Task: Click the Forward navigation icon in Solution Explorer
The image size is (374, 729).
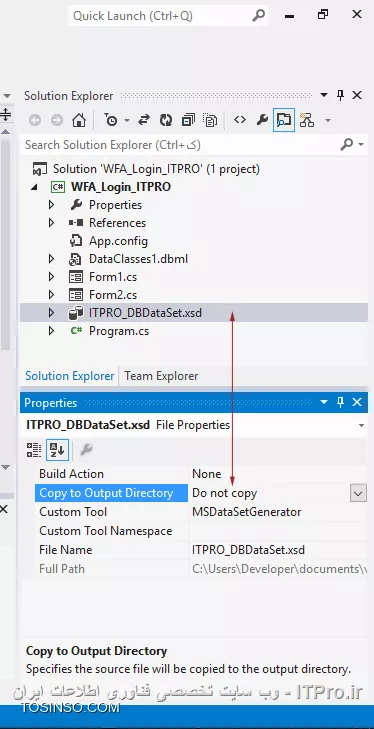Action: [57, 120]
